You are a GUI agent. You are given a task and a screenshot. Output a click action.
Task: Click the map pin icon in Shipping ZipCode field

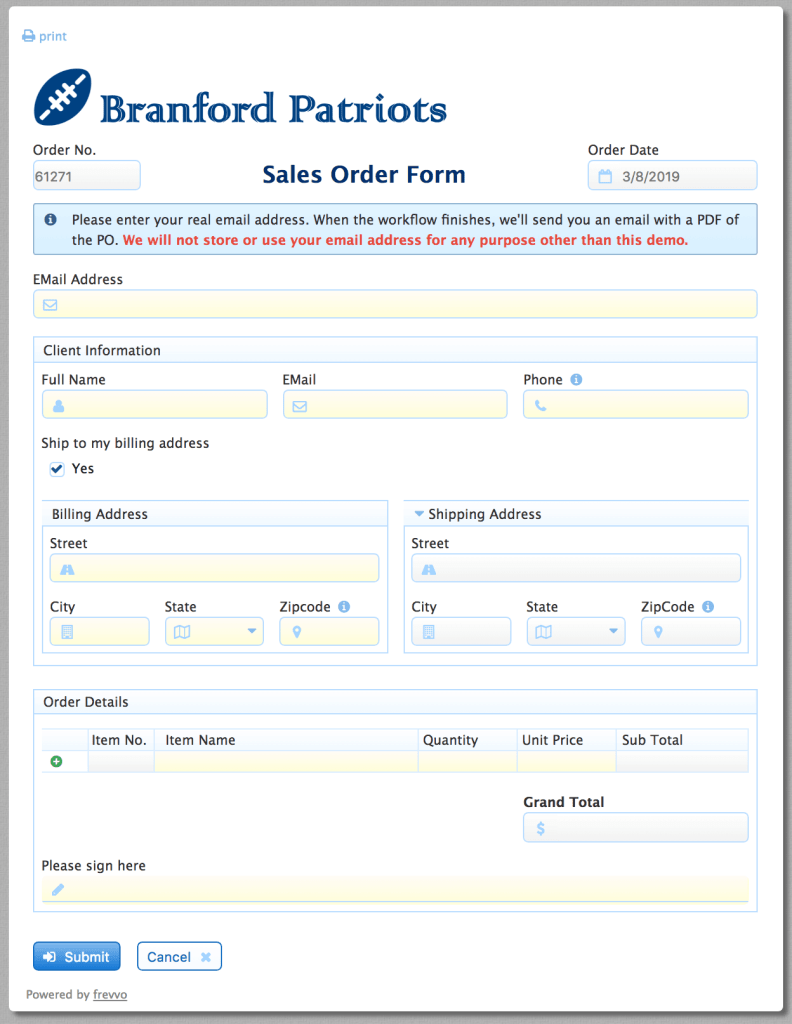pos(658,632)
